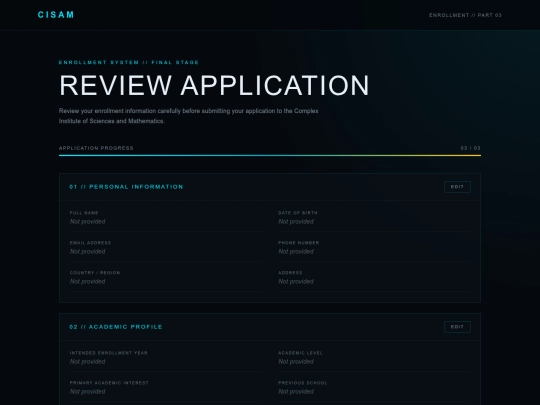Click '02 // ACADEMIC PROFILE' section title
The image size is (540, 405).
pos(116,327)
